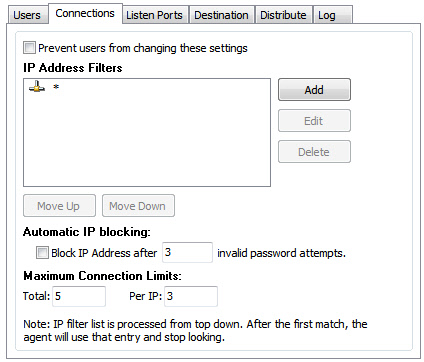The image size is (424, 362).
Task: Toggle Block IP Address after checkbox
Action: point(42,252)
